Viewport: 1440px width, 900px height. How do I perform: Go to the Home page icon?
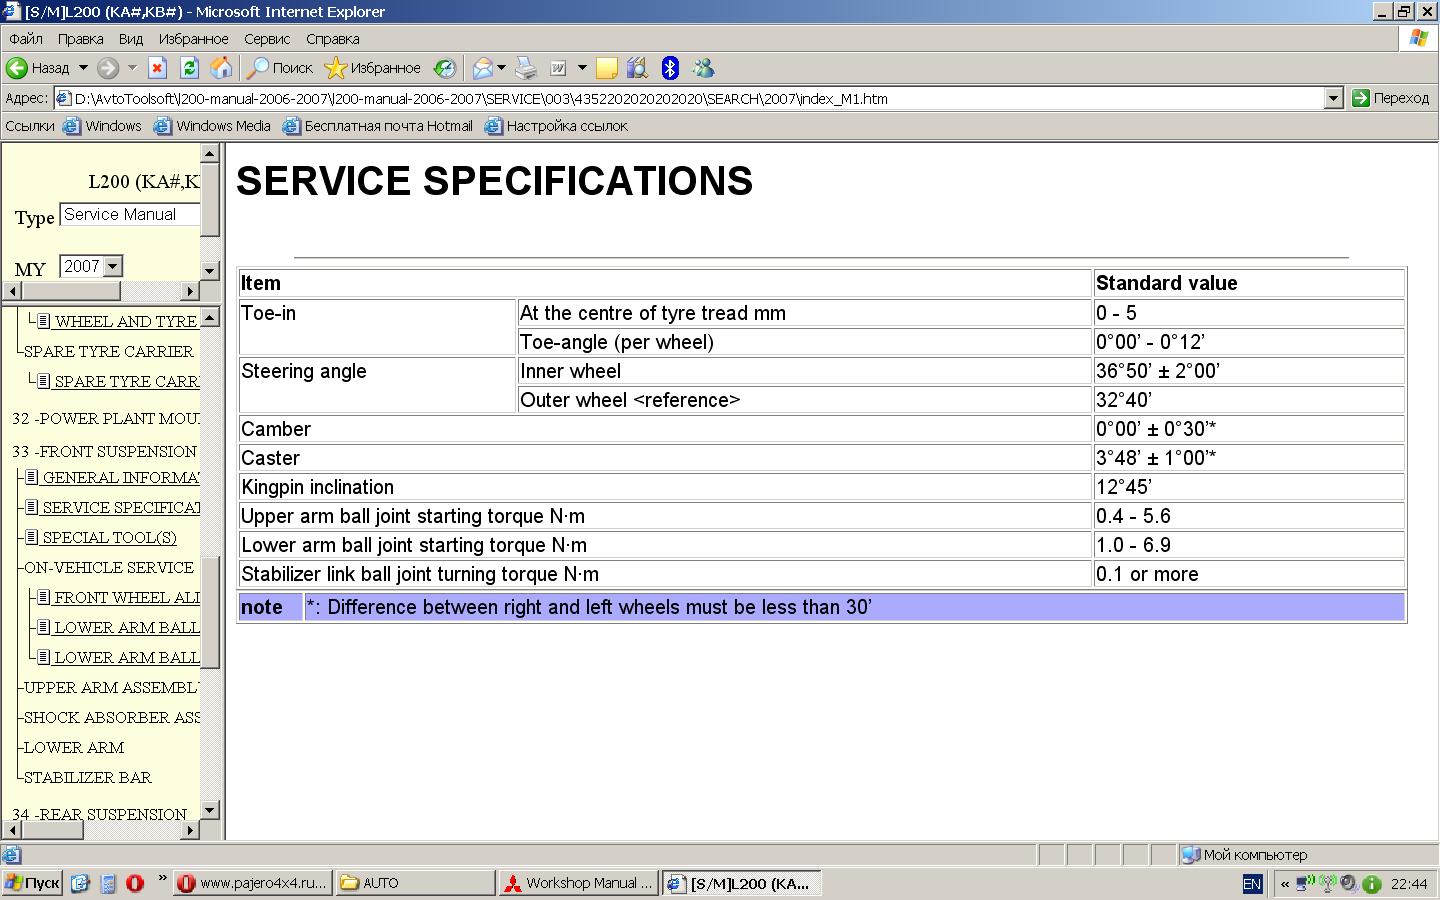pyautogui.click(x=221, y=68)
